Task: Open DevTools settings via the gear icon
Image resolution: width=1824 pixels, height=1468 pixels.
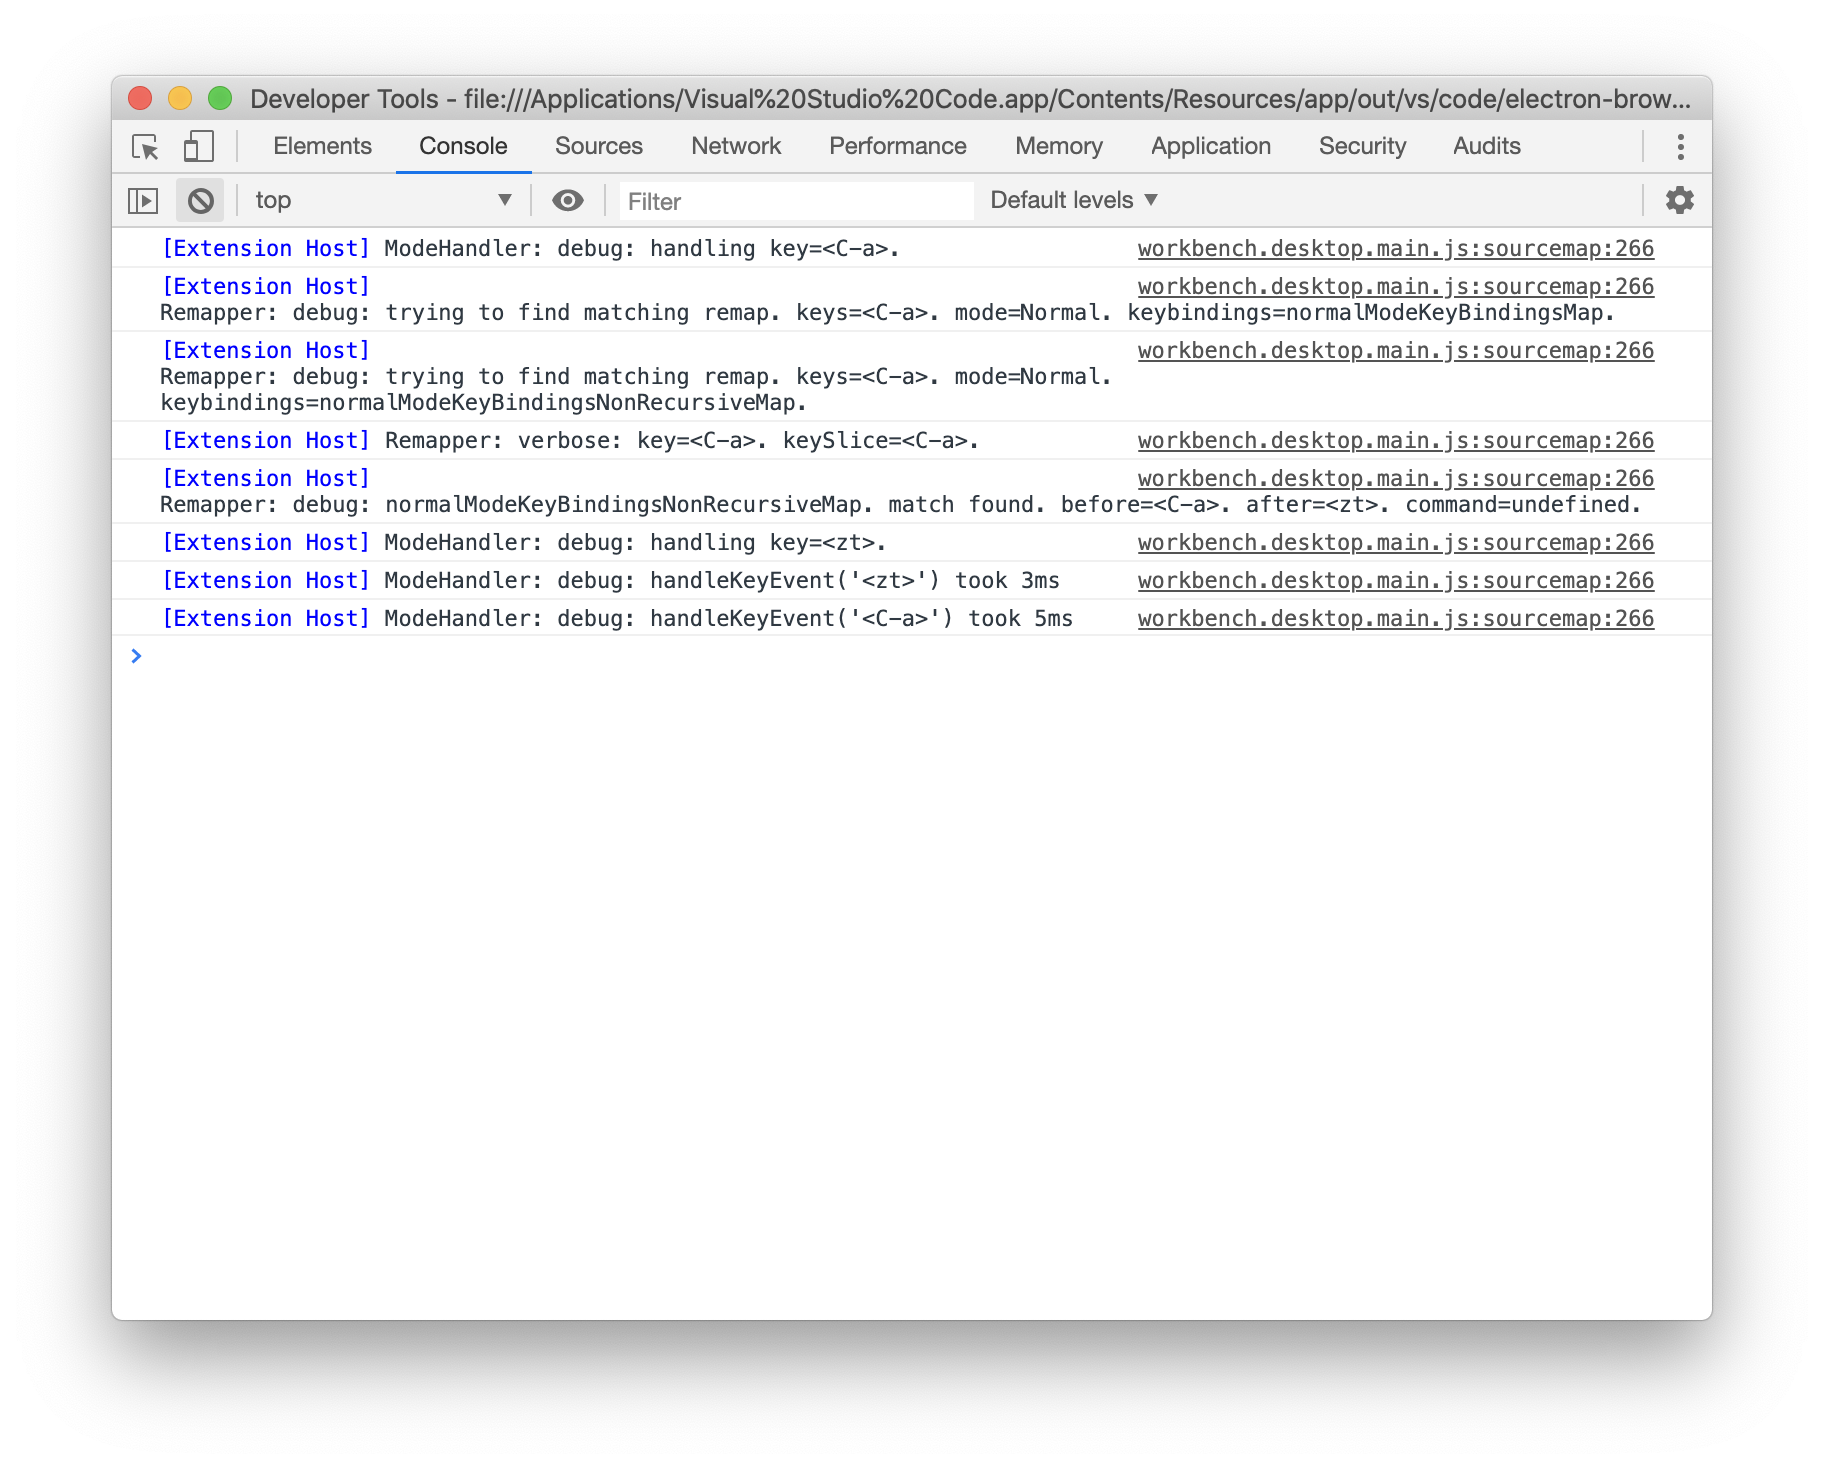Action: pos(1678,200)
